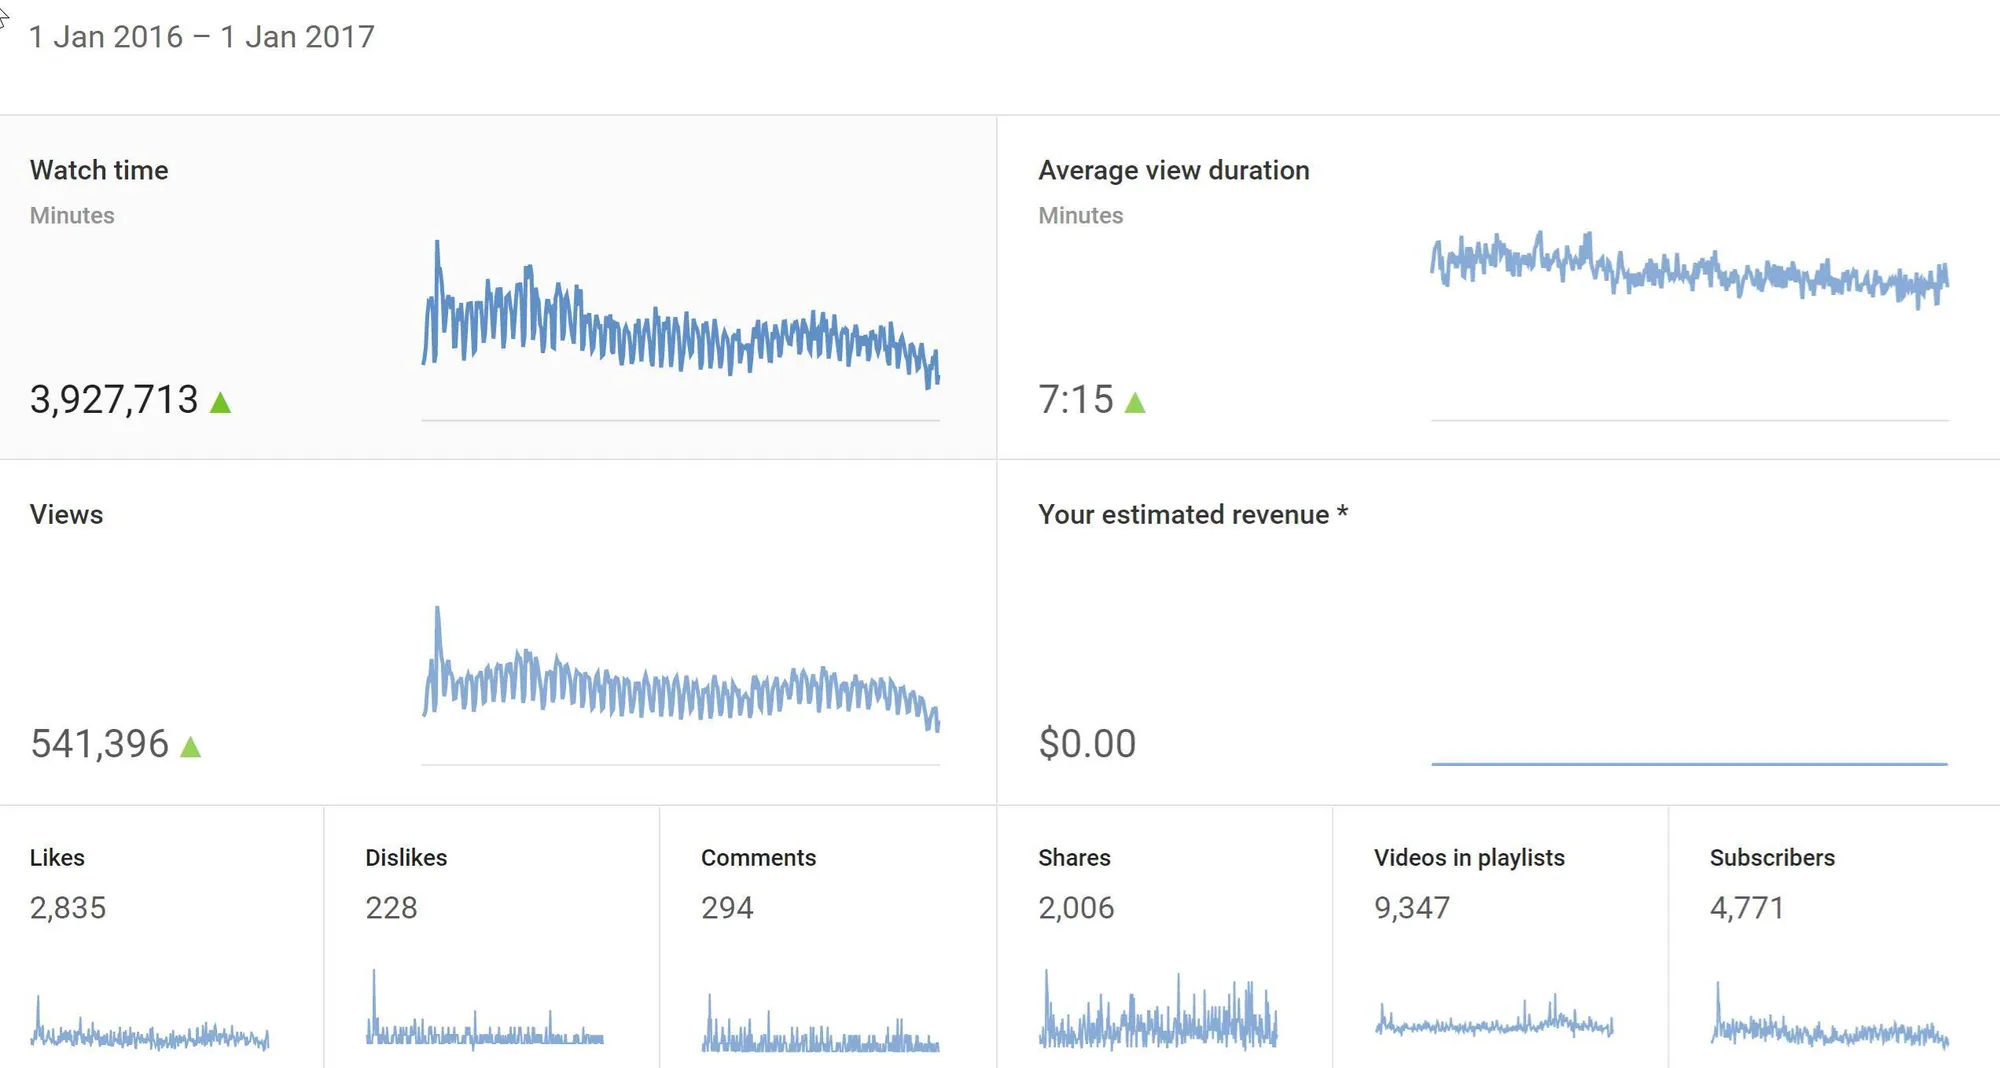This screenshot has width=2000, height=1068.
Task: Click the 2,006 shares count
Action: click(x=1076, y=908)
